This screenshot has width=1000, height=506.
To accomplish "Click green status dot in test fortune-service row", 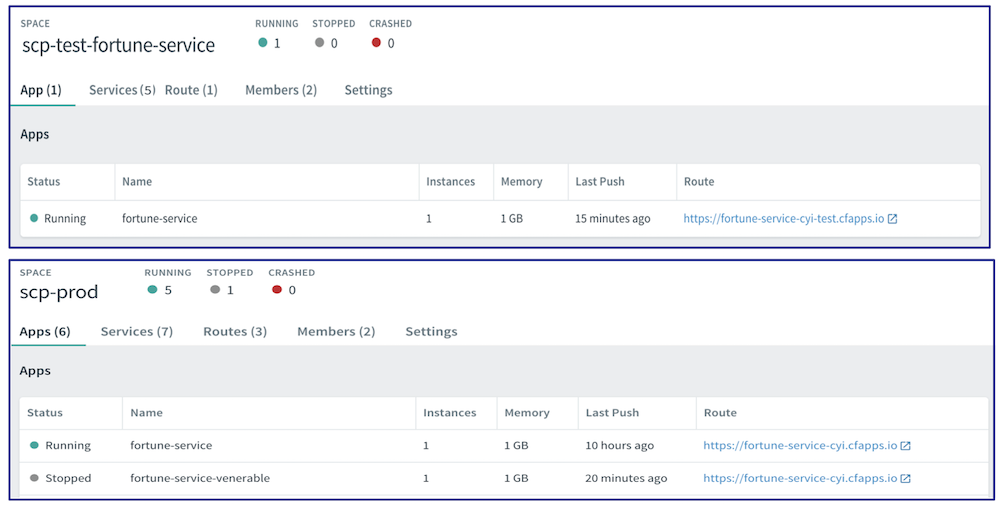I will 34,218.
